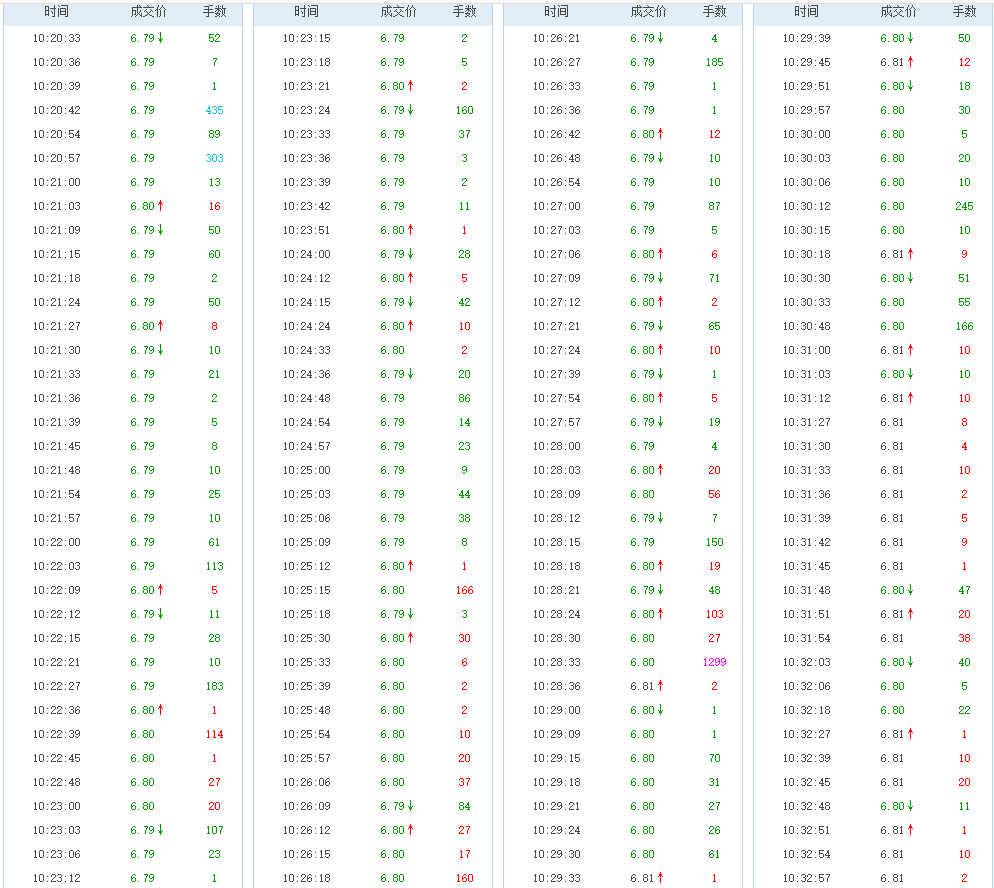This screenshot has height=888, width=994.
Task: Click volume 435 in the 10:20:42 row
Action: pos(214,110)
